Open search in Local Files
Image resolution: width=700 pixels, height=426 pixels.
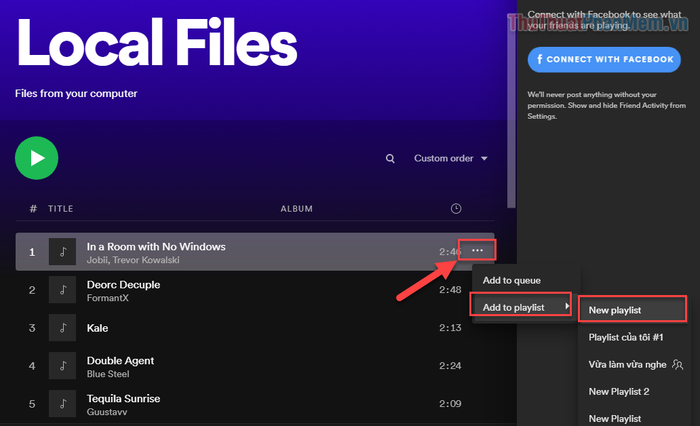pos(390,159)
